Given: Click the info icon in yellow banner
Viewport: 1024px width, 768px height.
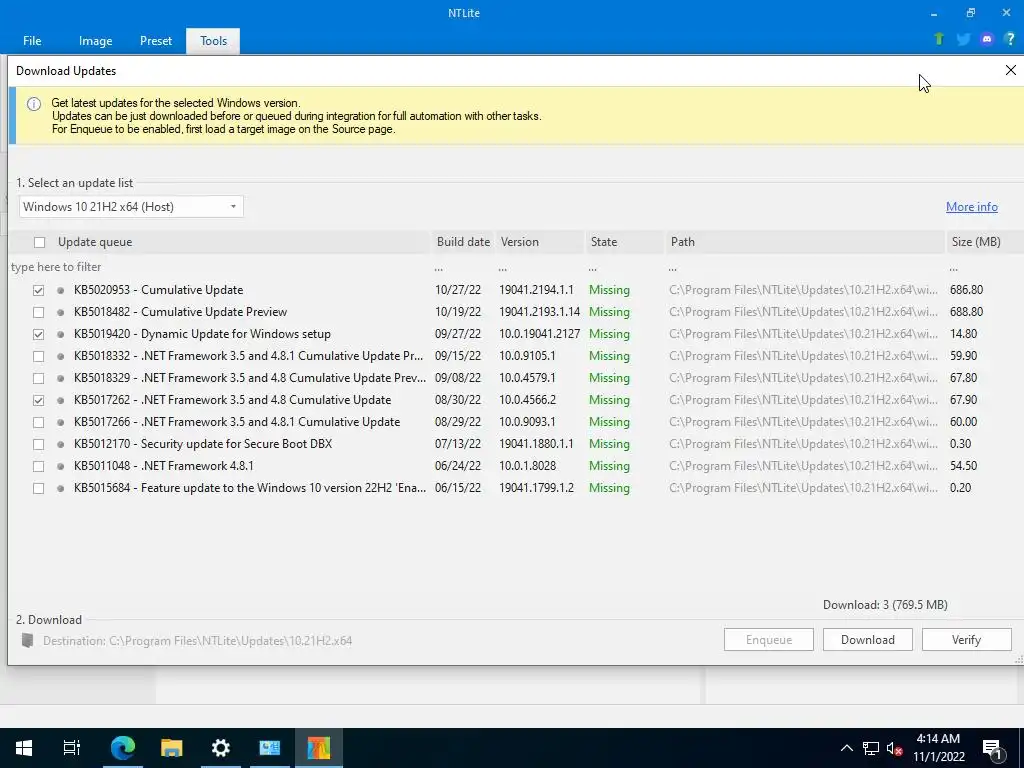Looking at the screenshot, I should (x=34, y=104).
